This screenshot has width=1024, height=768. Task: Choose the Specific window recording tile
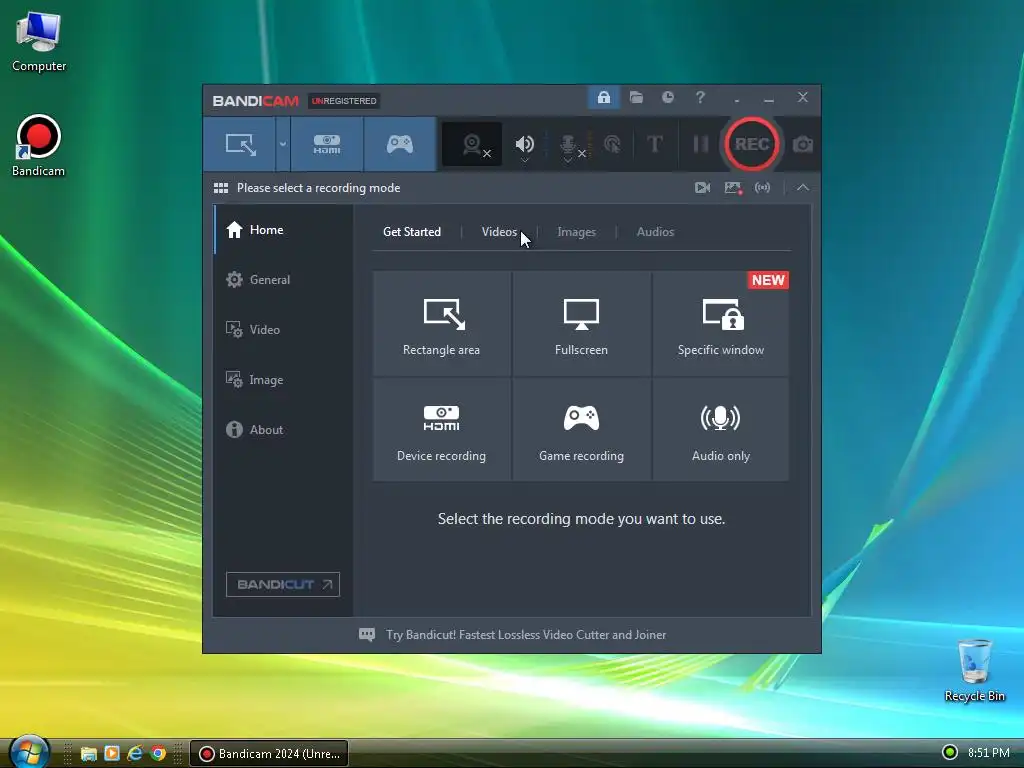coord(720,324)
